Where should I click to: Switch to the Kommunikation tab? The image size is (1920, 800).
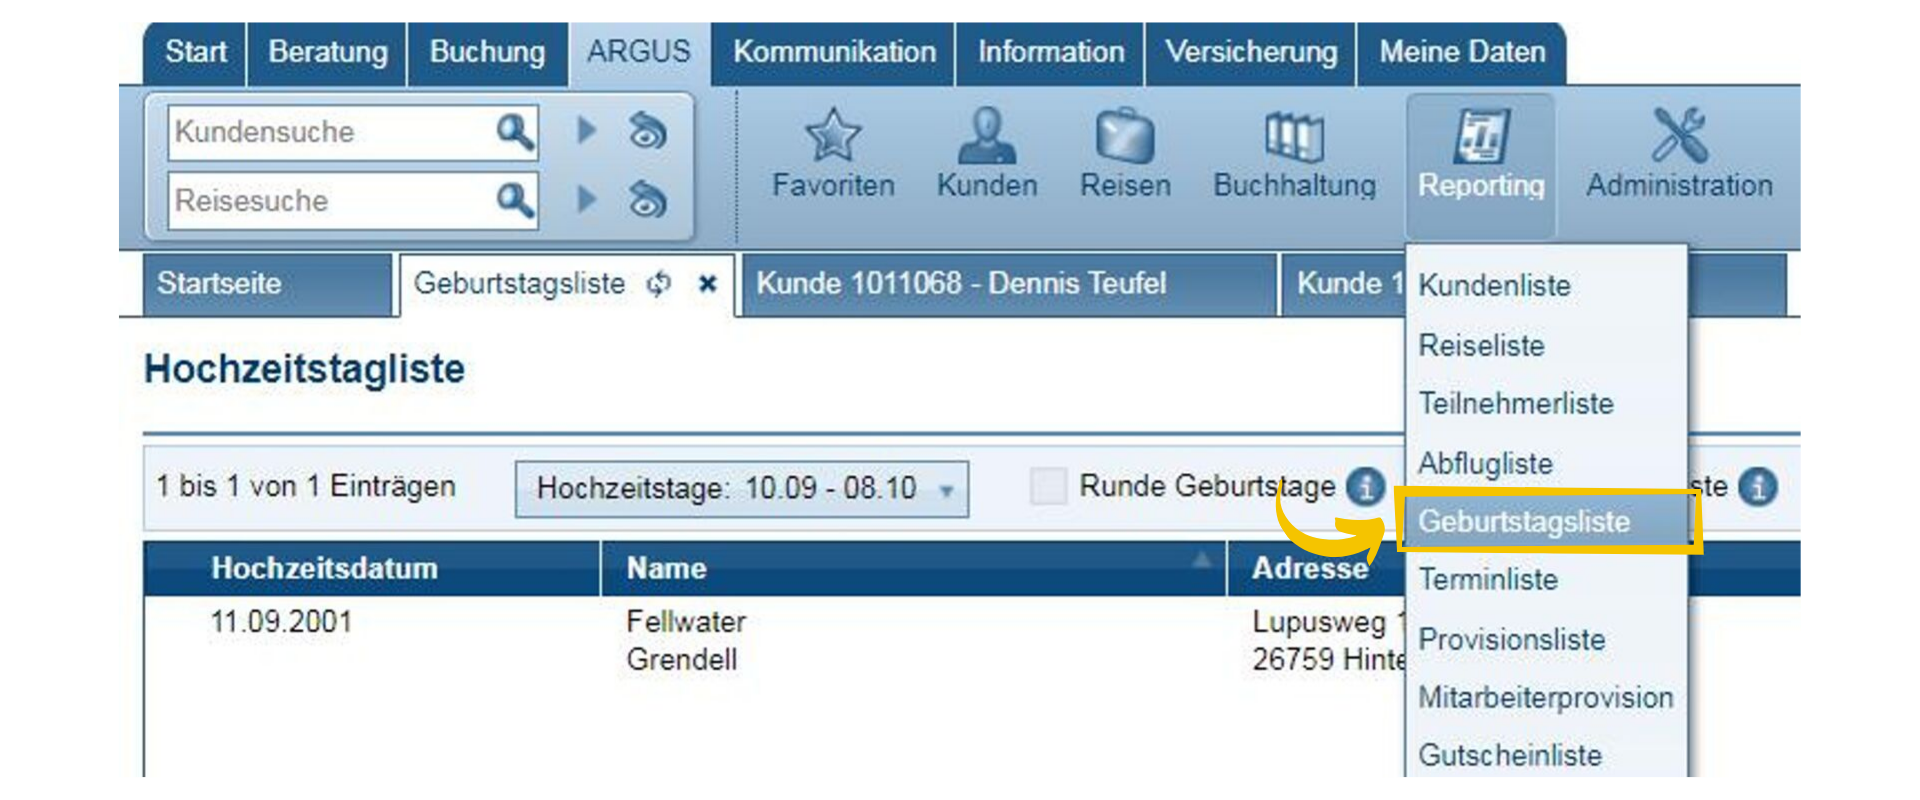click(834, 52)
